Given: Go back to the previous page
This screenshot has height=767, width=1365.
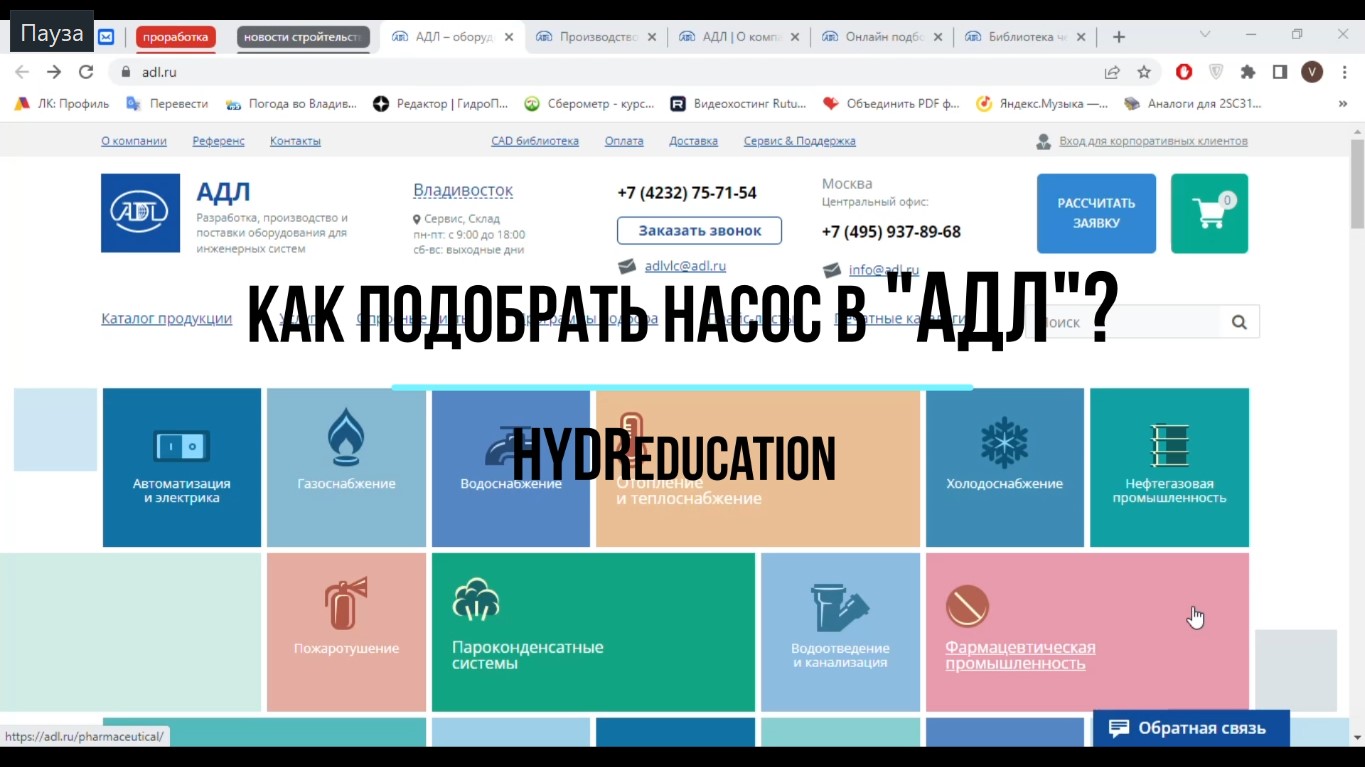Looking at the screenshot, I should pyautogui.click(x=22, y=72).
